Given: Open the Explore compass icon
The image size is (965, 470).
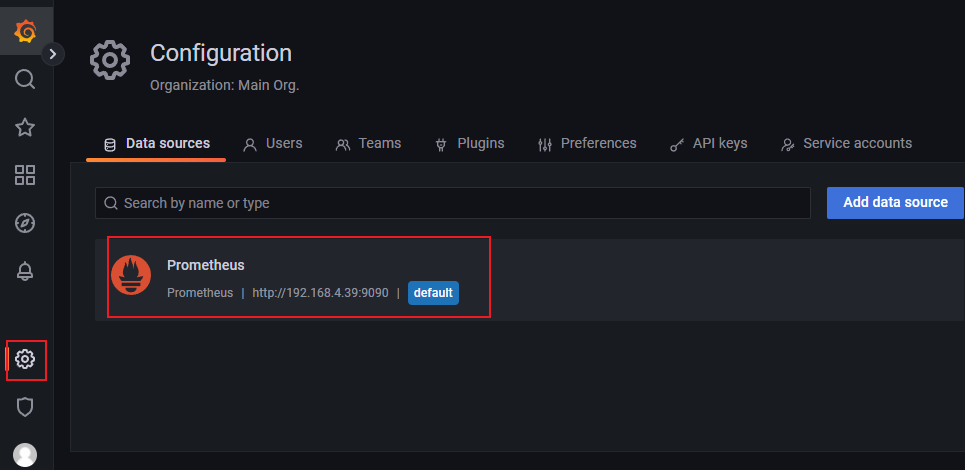Looking at the screenshot, I should coord(25,223).
